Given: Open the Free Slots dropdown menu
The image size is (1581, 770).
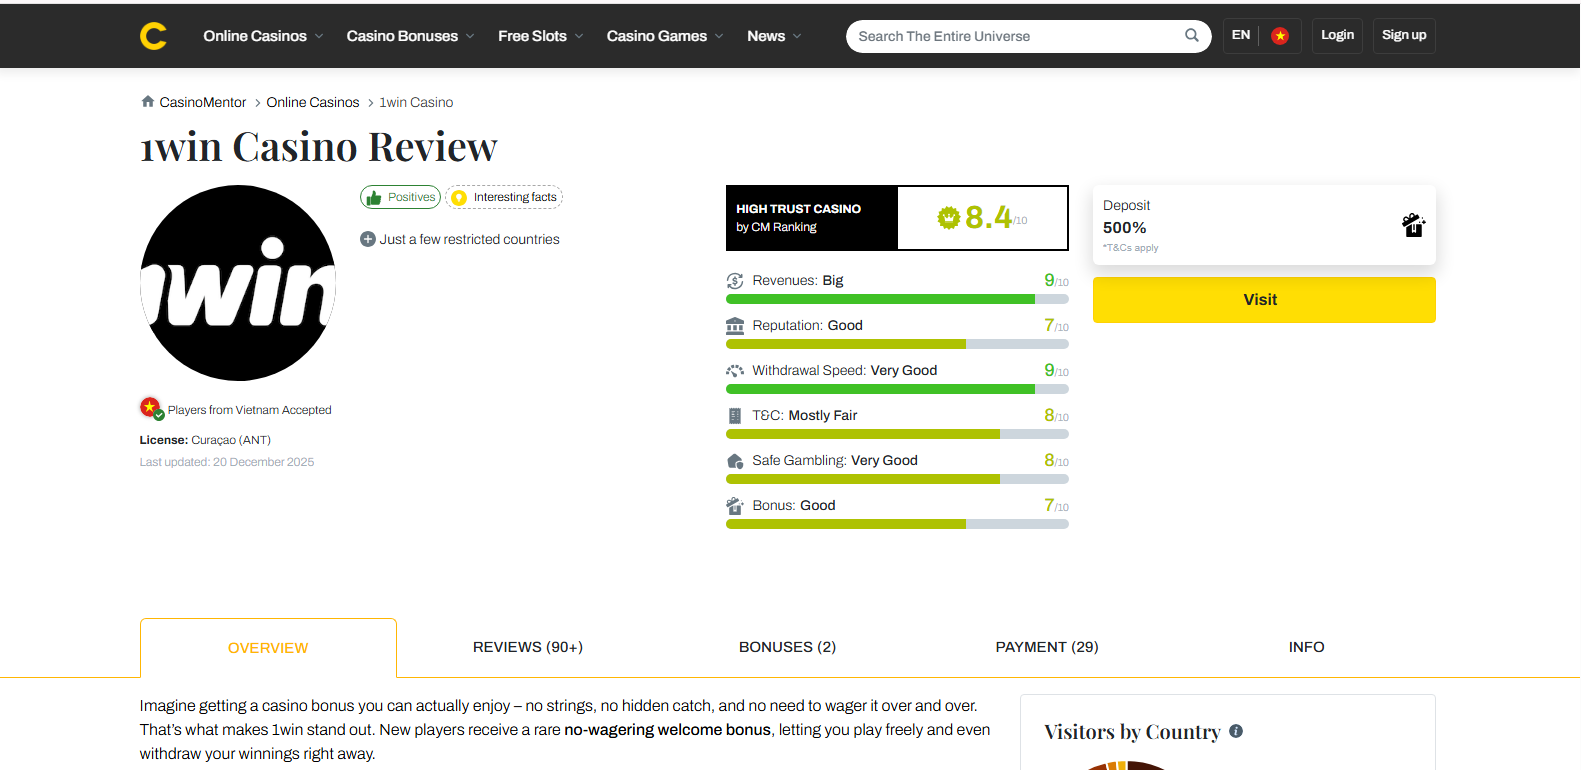Looking at the screenshot, I should (540, 36).
